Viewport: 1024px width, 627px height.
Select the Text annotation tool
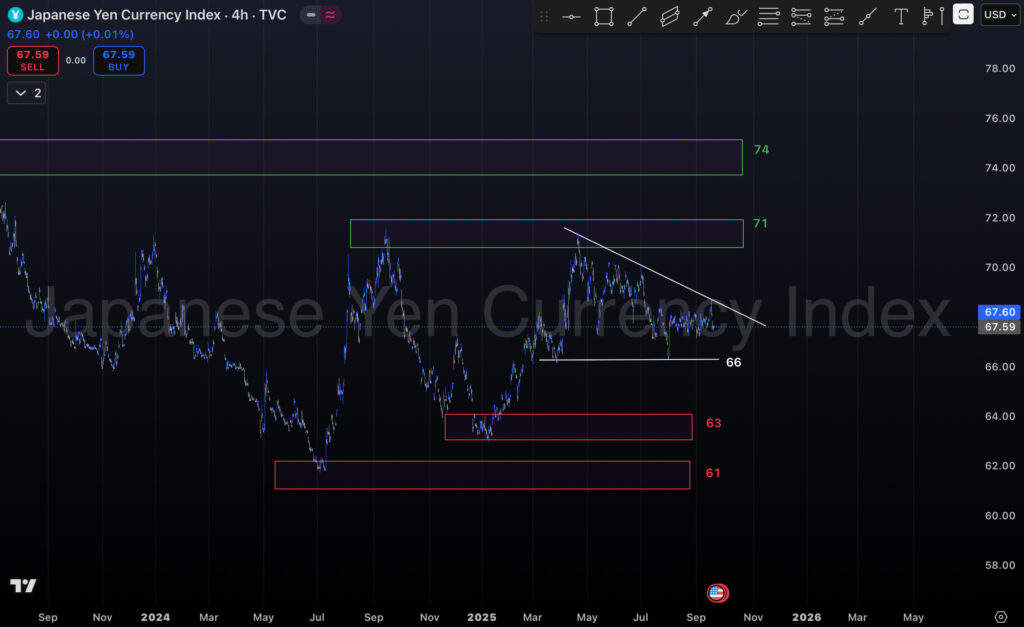point(899,16)
